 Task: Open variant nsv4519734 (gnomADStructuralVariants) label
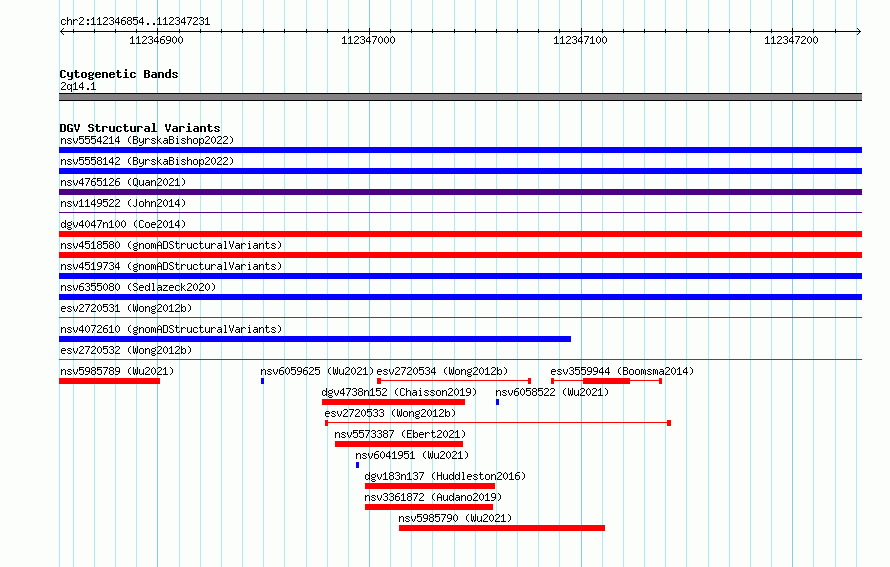click(x=171, y=266)
